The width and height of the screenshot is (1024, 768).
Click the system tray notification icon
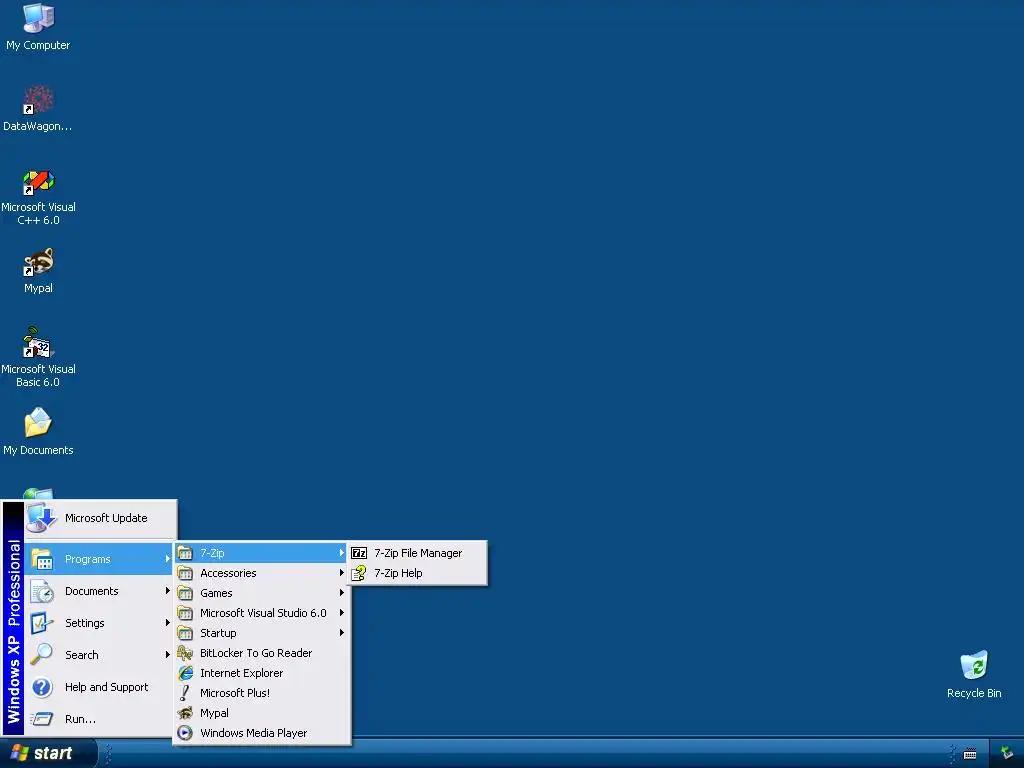click(1007, 753)
